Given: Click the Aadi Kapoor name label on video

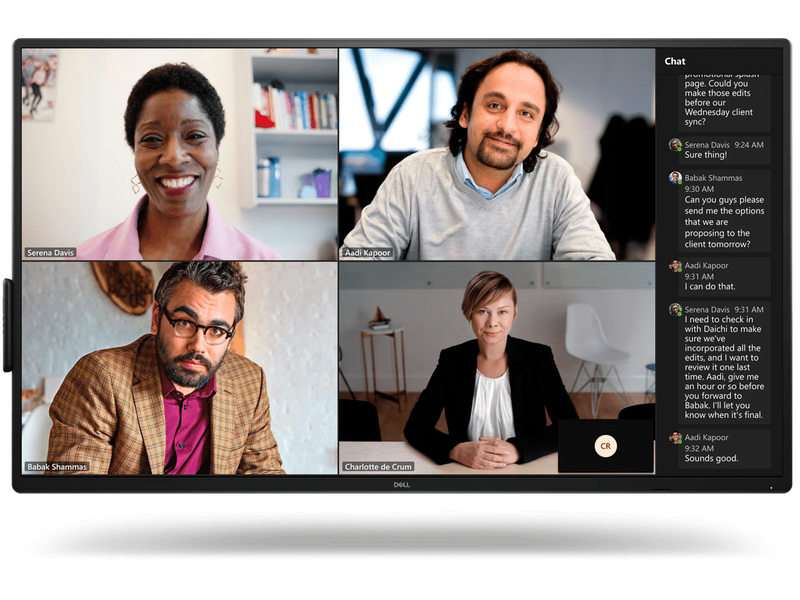Looking at the screenshot, I should tap(368, 253).
